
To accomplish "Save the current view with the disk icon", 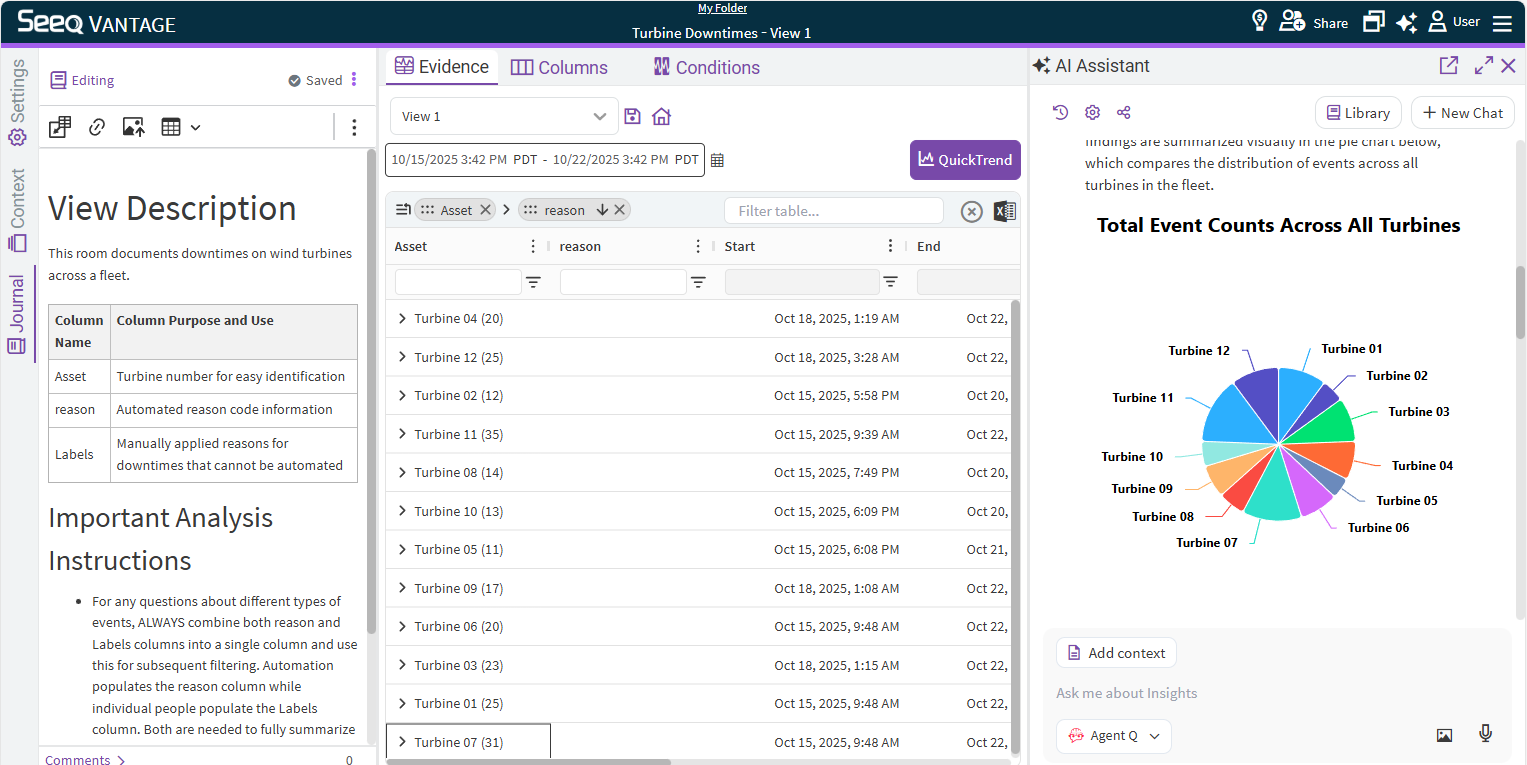I will (x=632, y=116).
